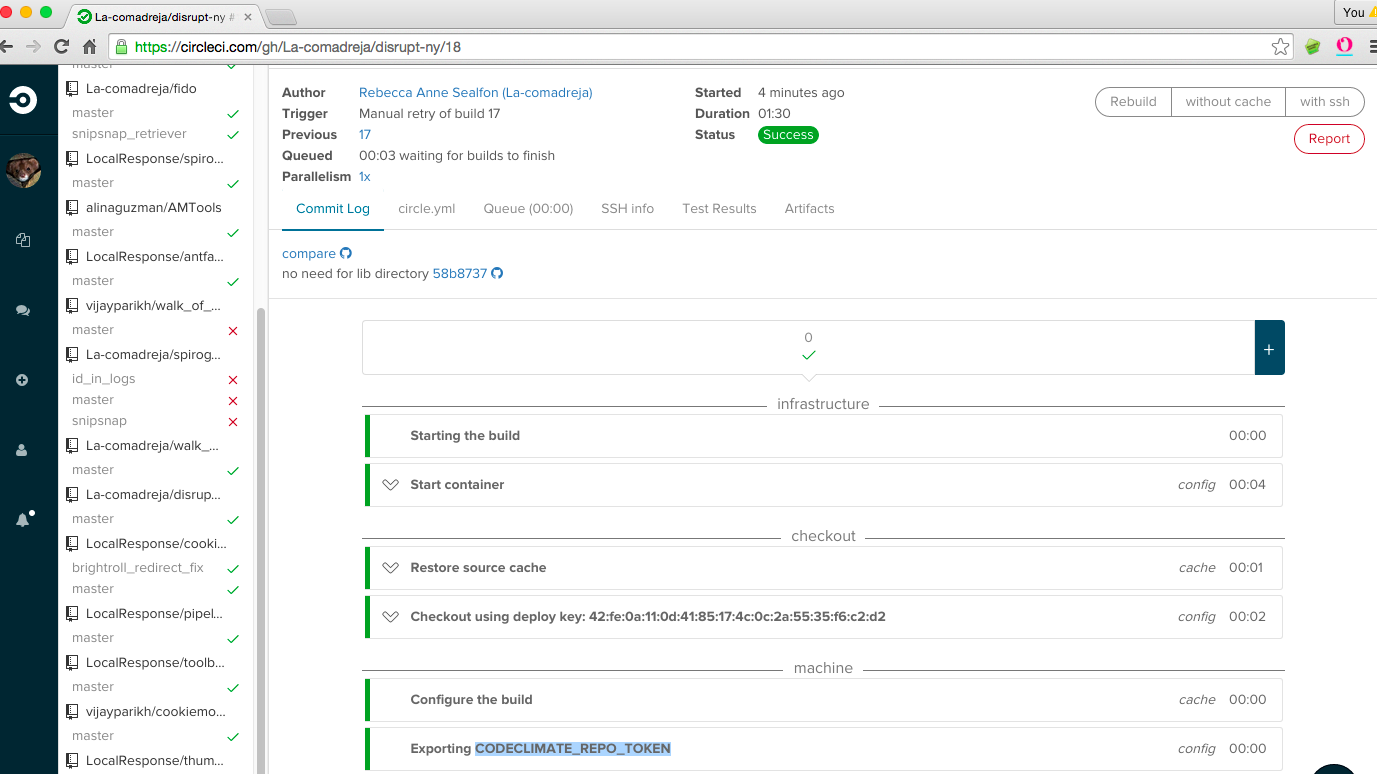Click the CircleCI logo icon
This screenshot has width=1377, height=774.
(22, 100)
